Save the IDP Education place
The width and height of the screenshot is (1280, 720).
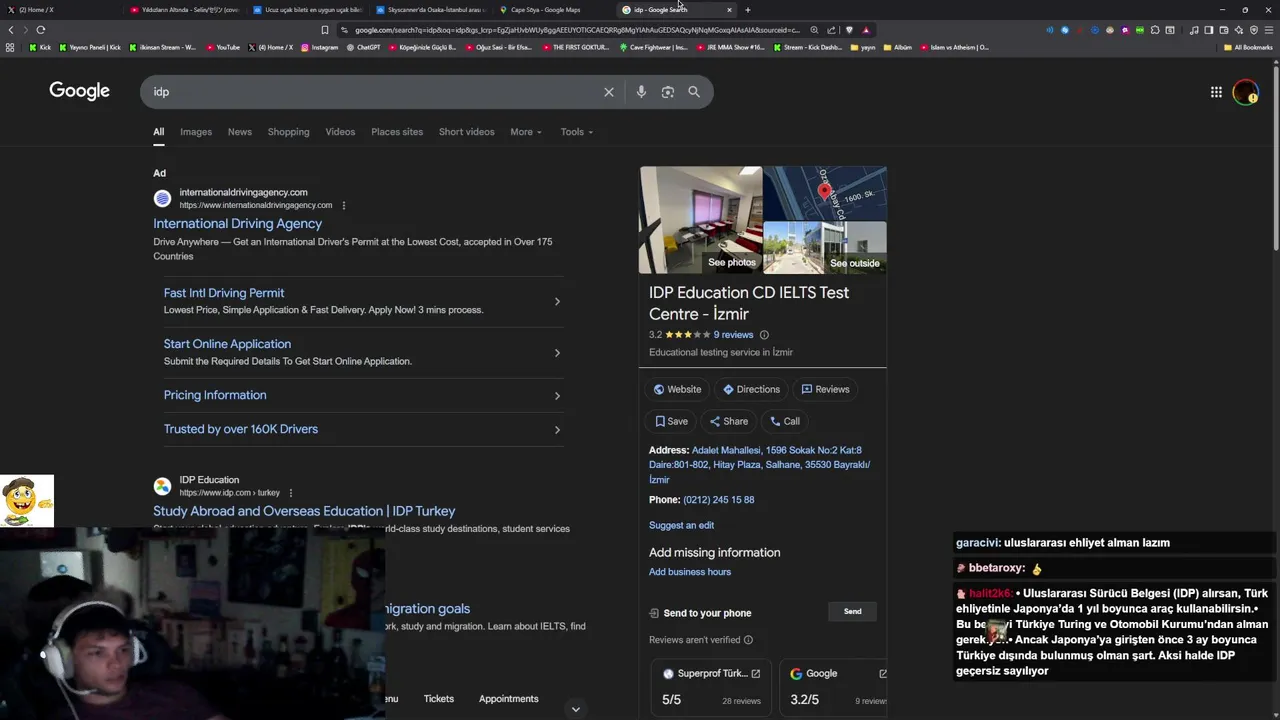point(671,421)
